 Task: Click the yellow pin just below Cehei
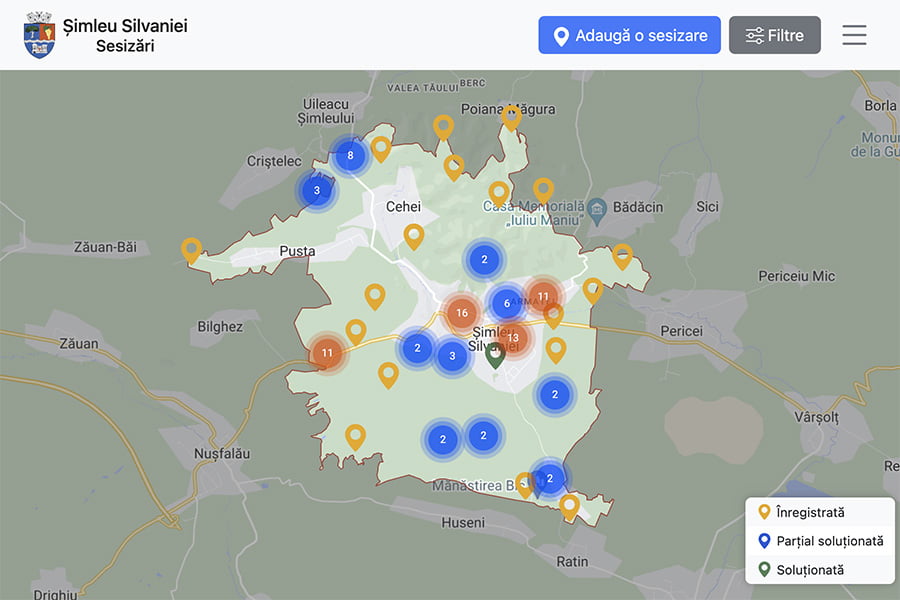pos(414,237)
